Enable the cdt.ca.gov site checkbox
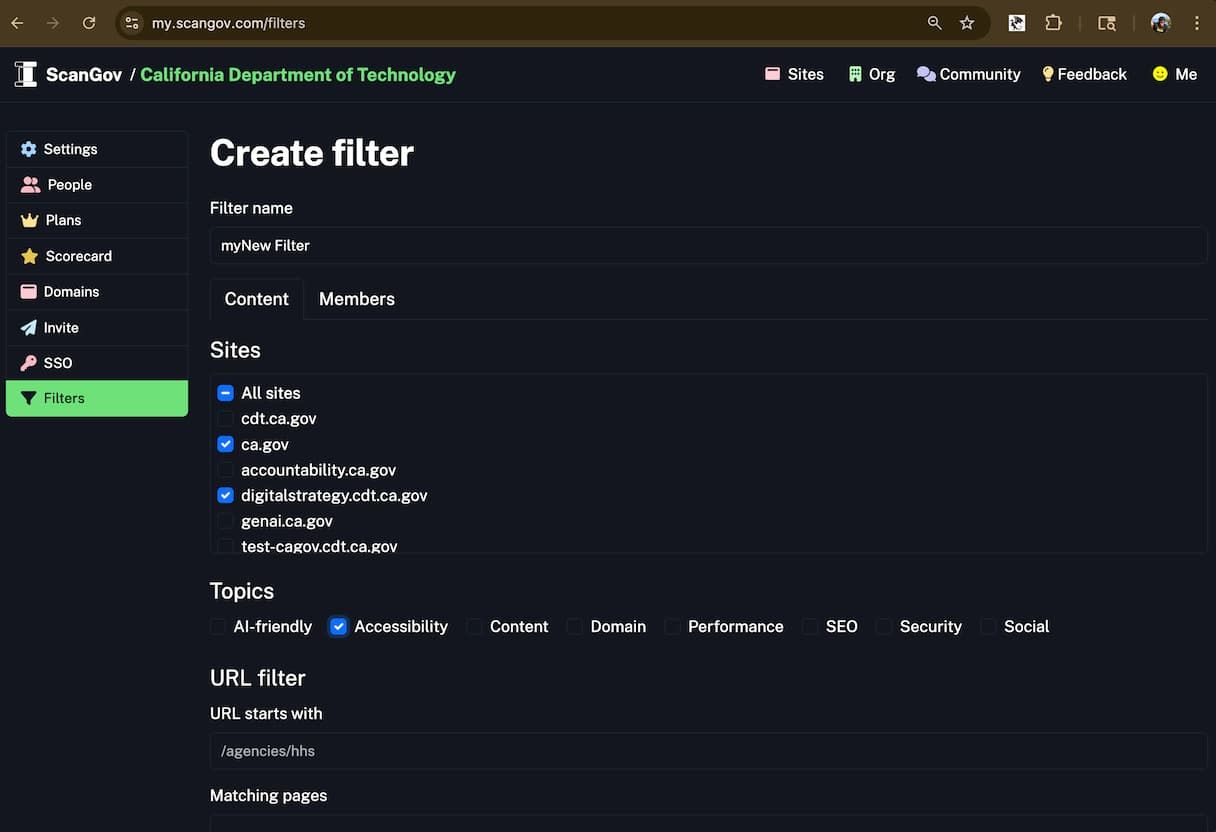The height and width of the screenshot is (832, 1216). pyautogui.click(x=225, y=418)
